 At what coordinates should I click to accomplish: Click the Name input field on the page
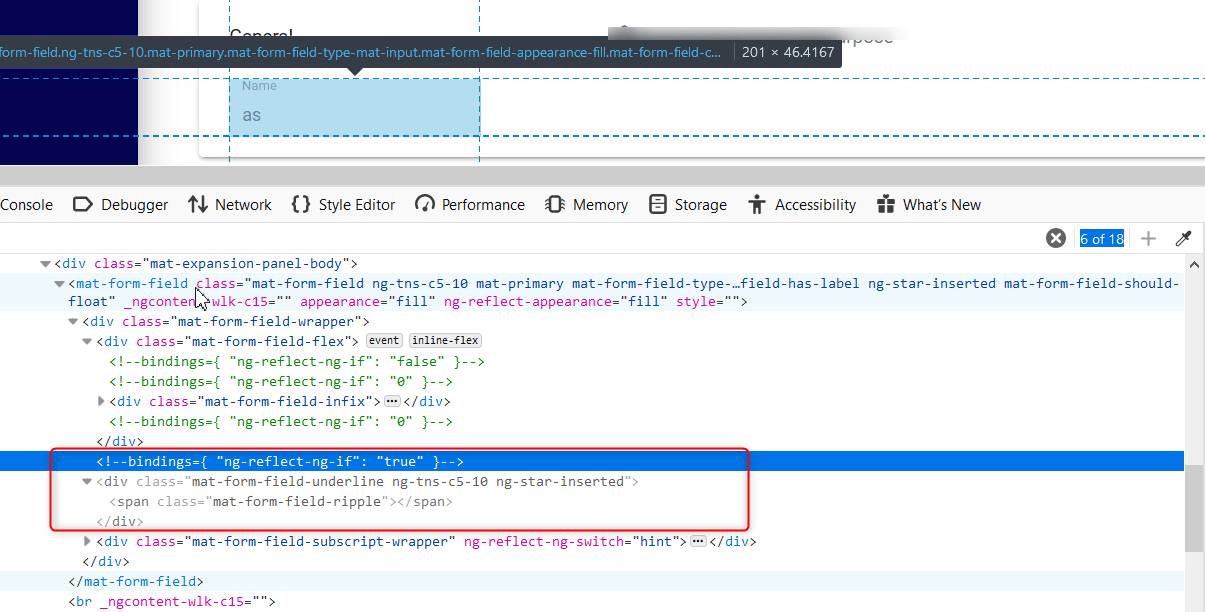tap(354, 108)
